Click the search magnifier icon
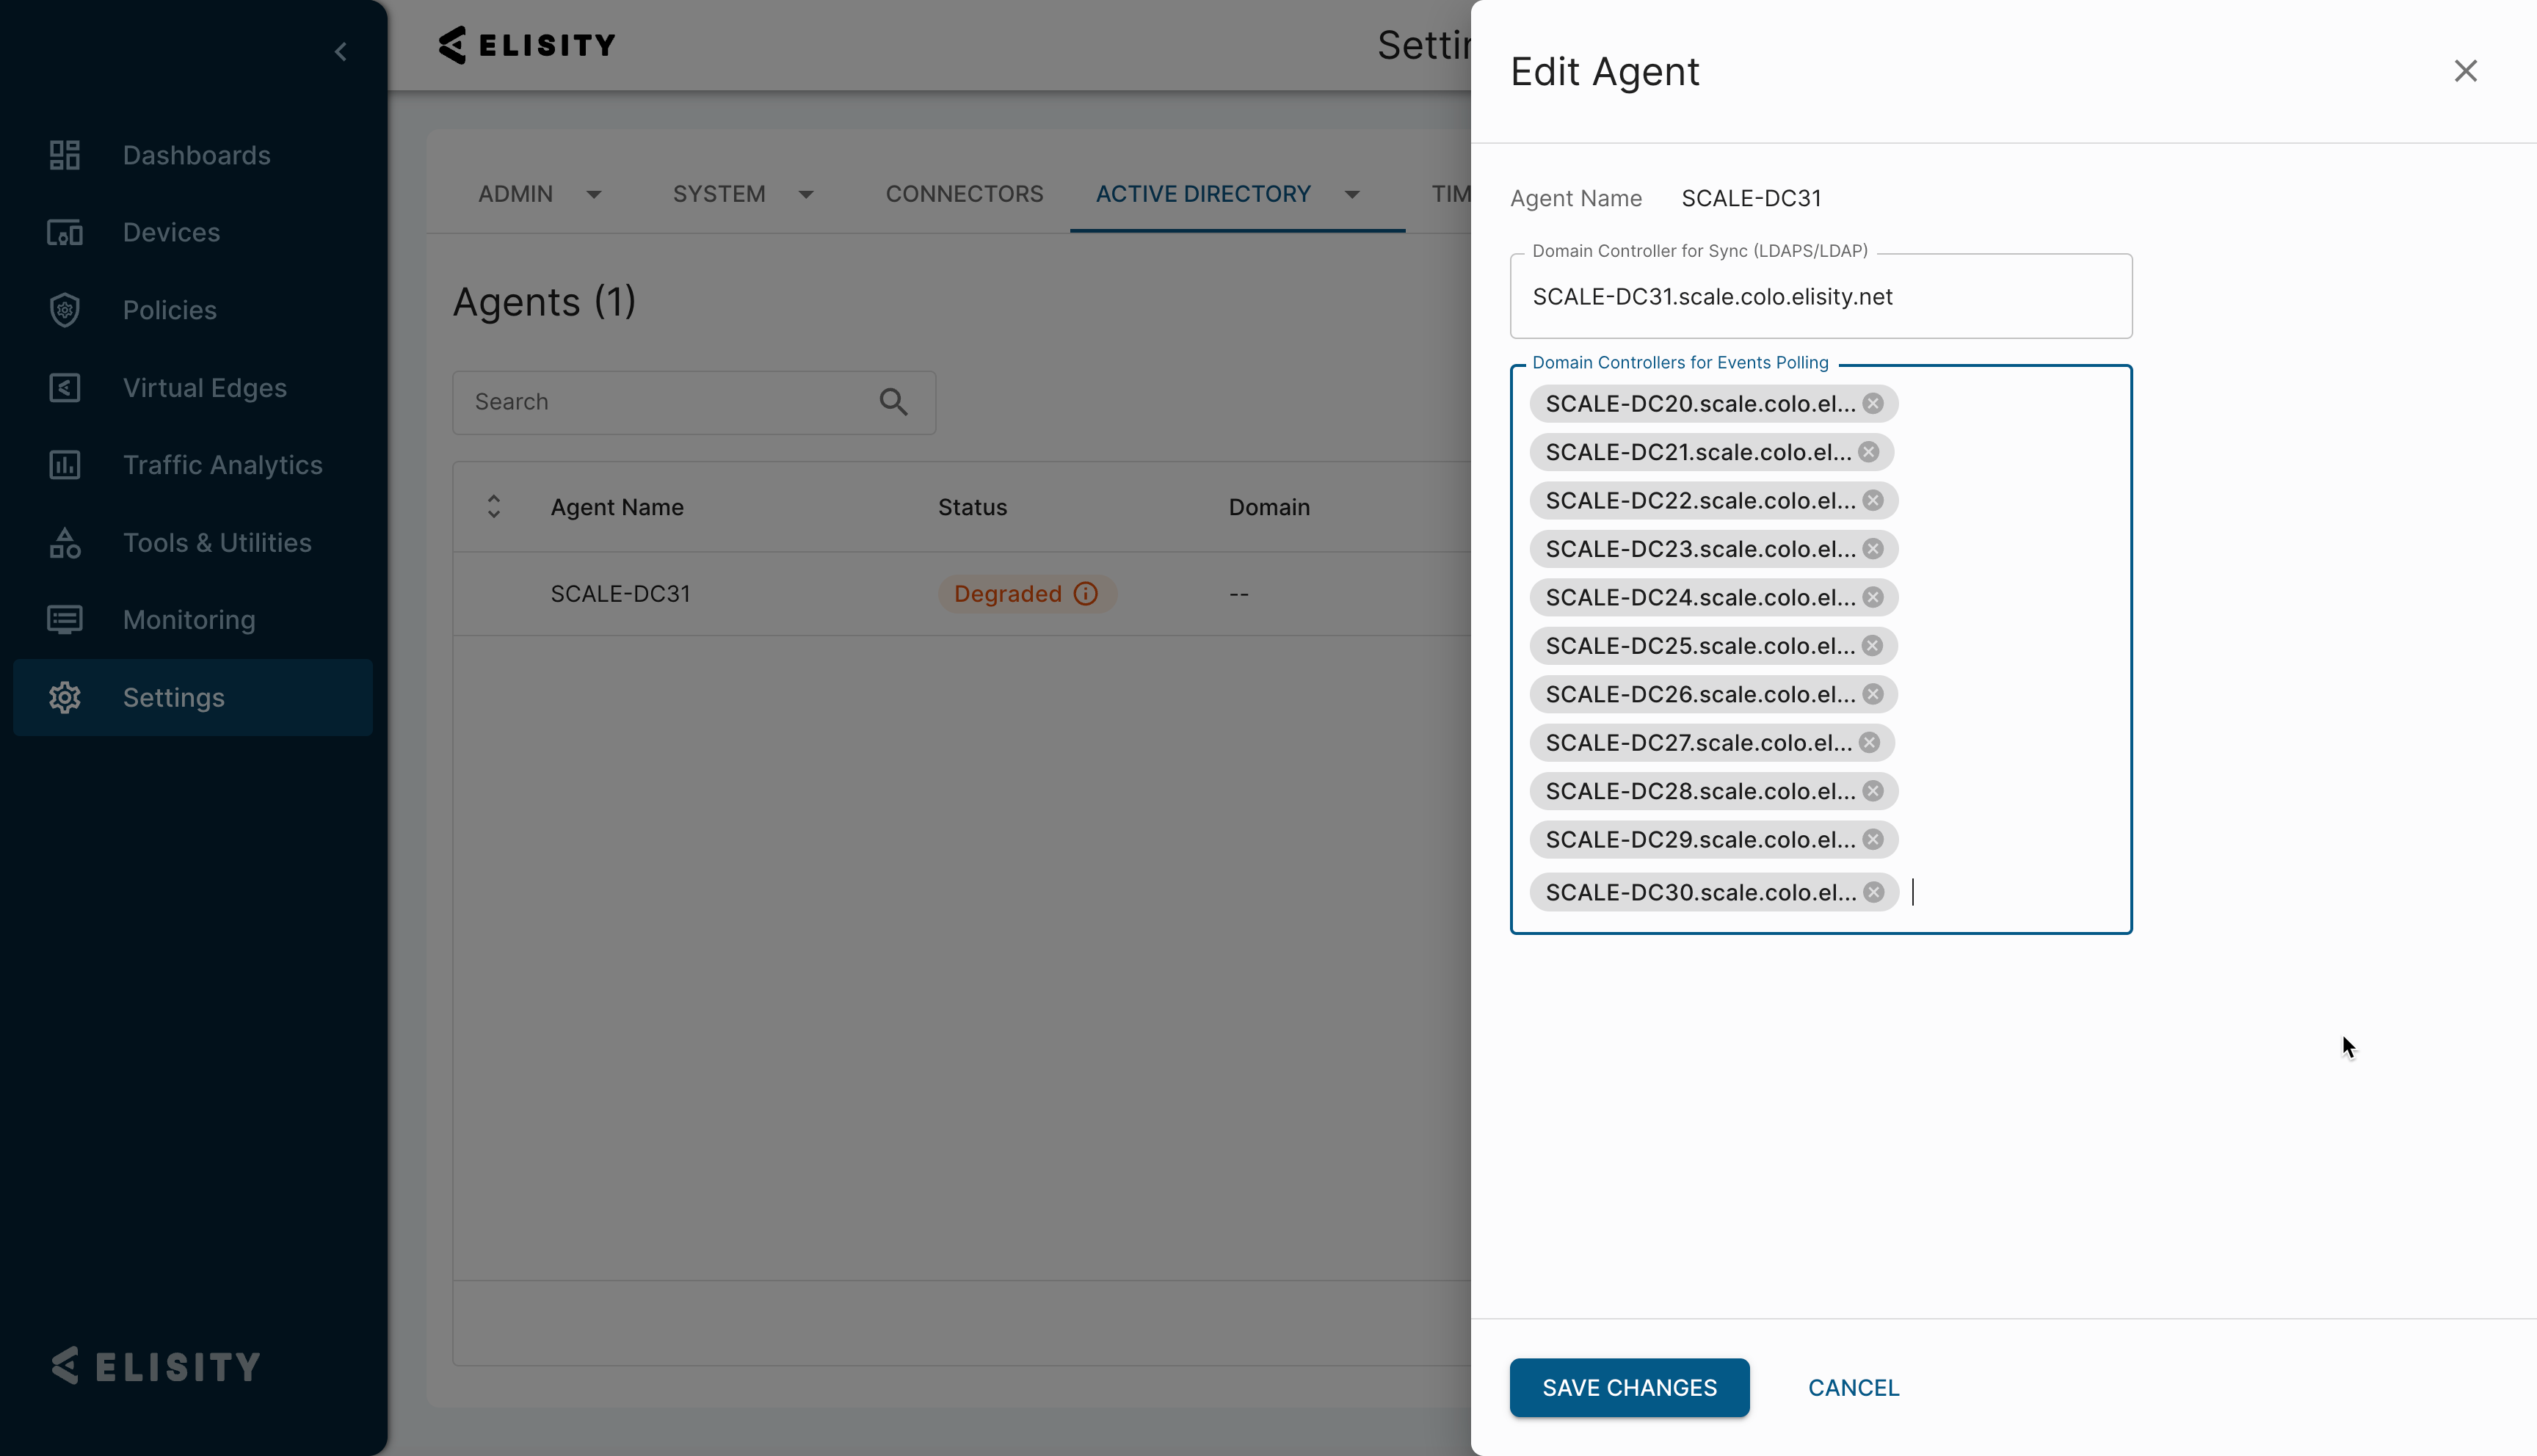The width and height of the screenshot is (2537, 1456). [x=893, y=401]
